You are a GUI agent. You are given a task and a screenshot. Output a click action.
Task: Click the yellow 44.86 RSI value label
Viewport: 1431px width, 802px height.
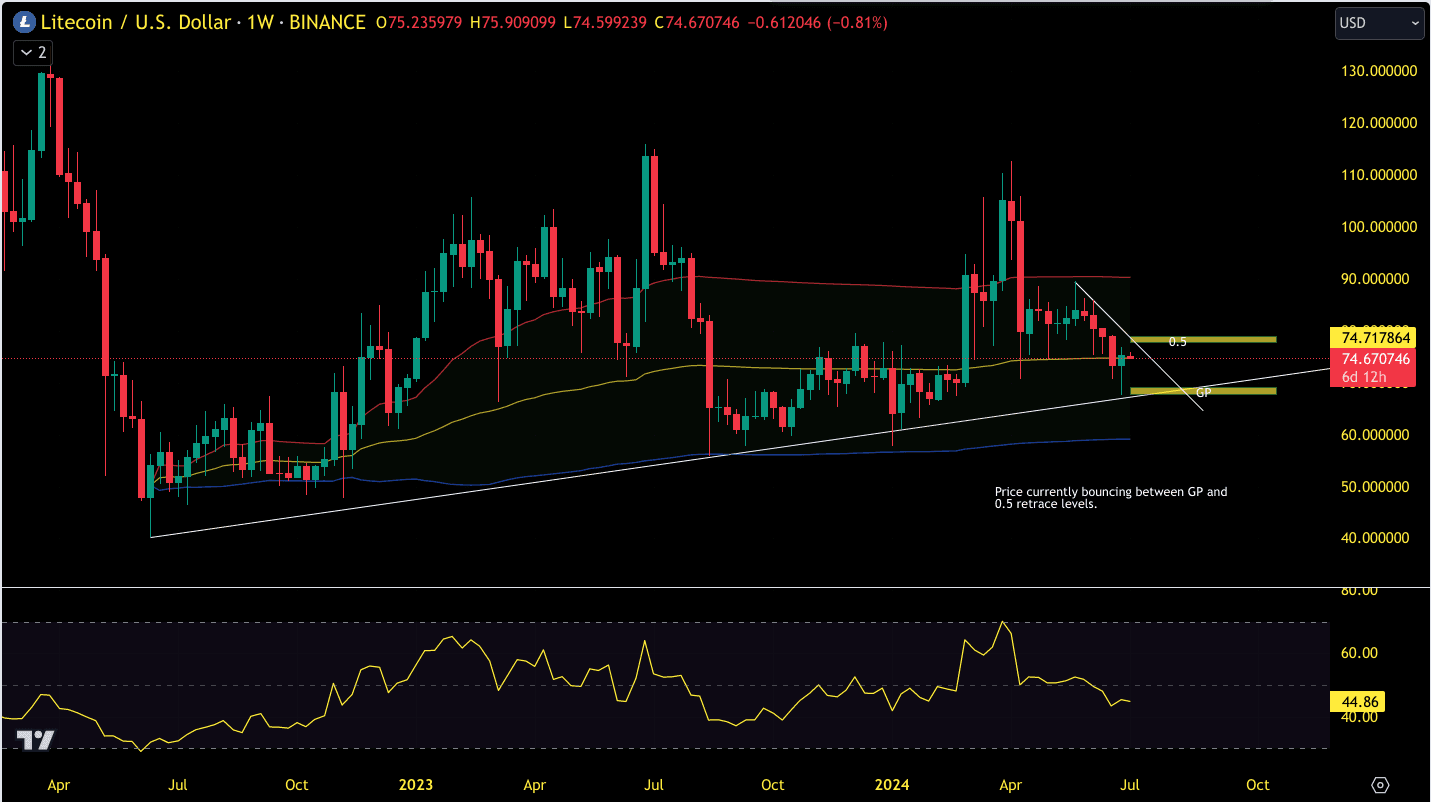pyautogui.click(x=1359, y=701)
